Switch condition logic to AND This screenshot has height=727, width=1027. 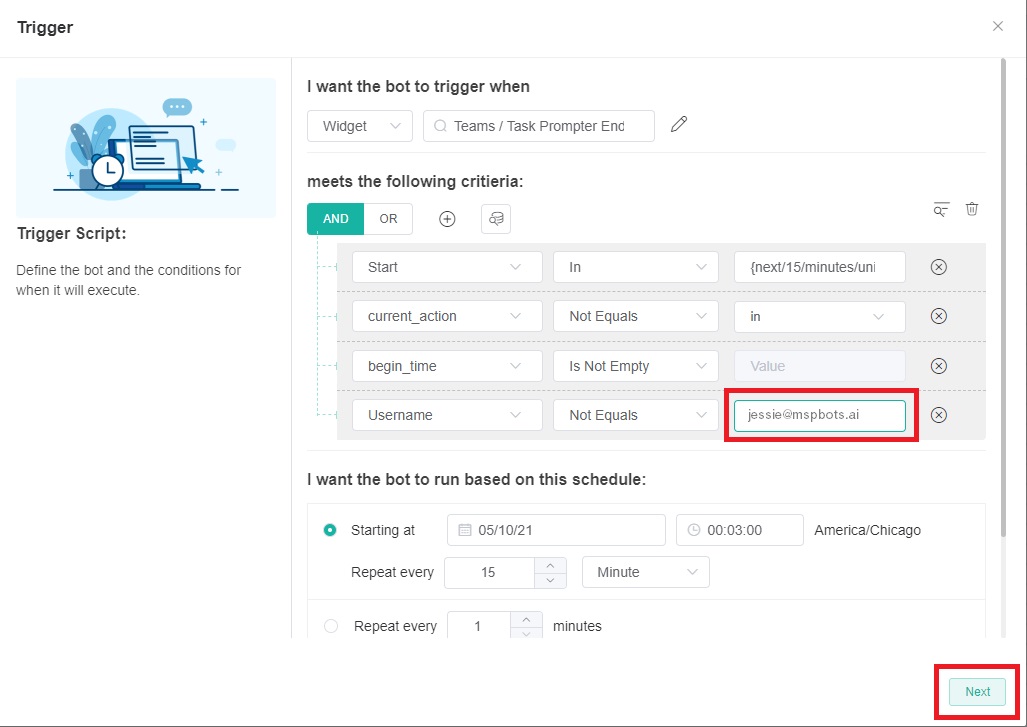pyautogui.click(x=336, y=219)
